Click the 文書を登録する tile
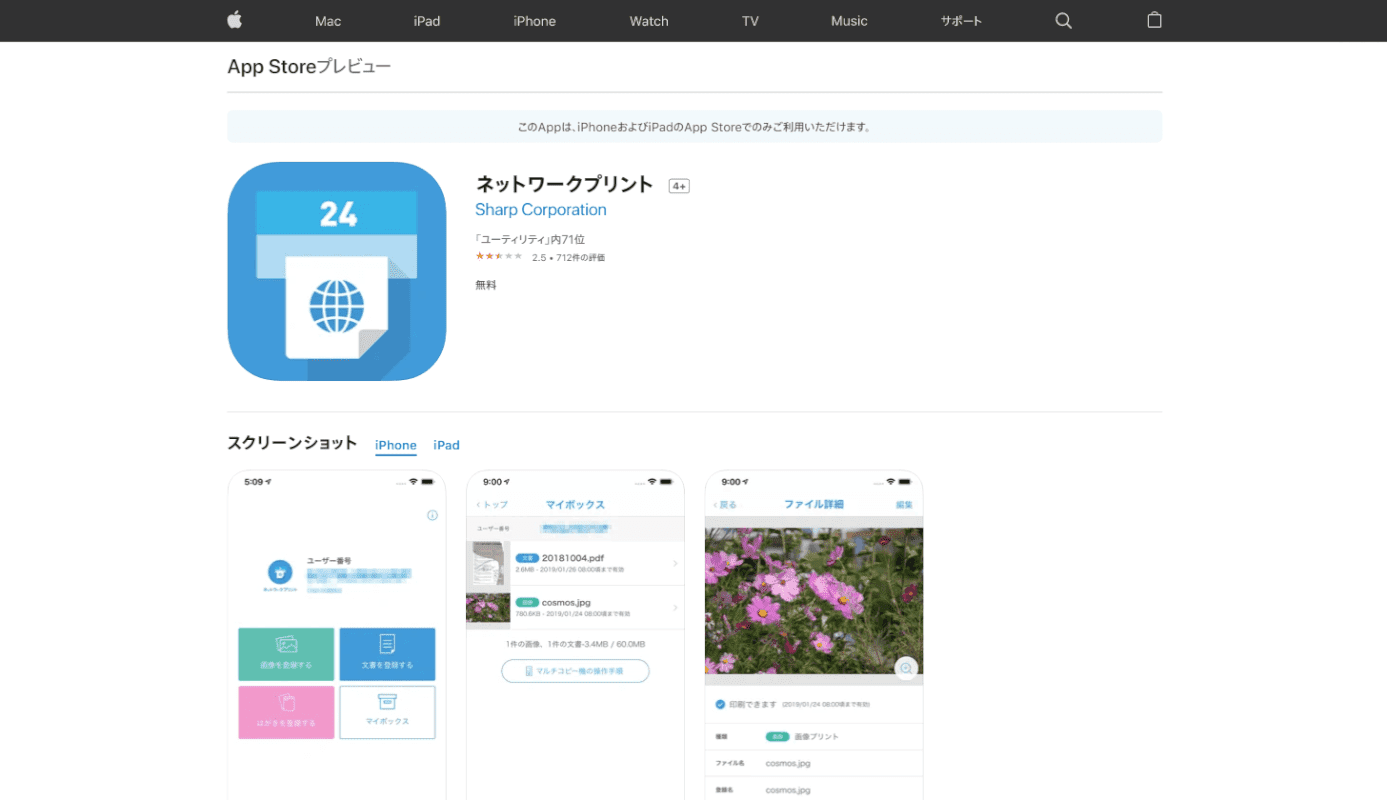Viewport: 1387px width, 800px height. click(x=387, y=654)
